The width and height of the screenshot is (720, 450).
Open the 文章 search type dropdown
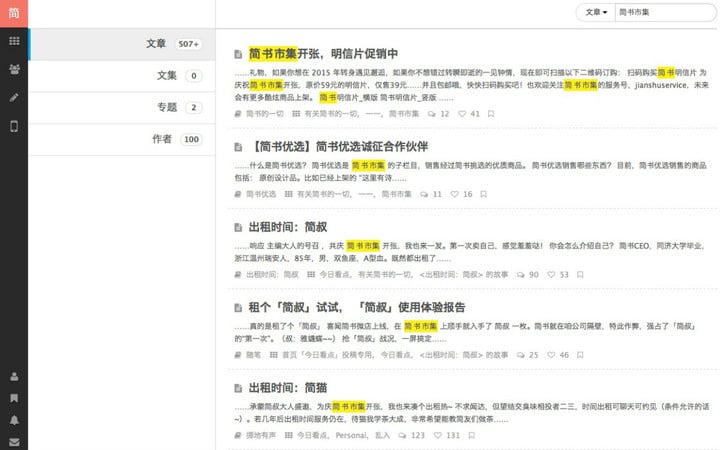596,12
